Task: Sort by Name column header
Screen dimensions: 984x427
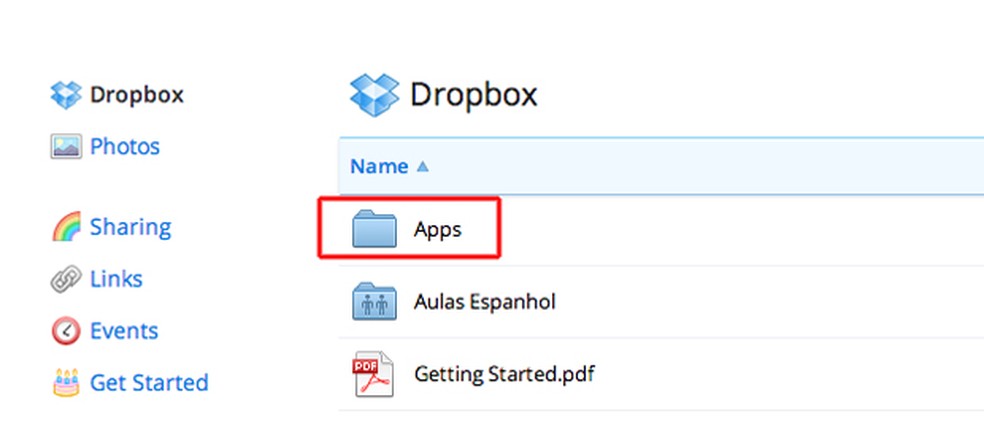Action: [379, 166]
